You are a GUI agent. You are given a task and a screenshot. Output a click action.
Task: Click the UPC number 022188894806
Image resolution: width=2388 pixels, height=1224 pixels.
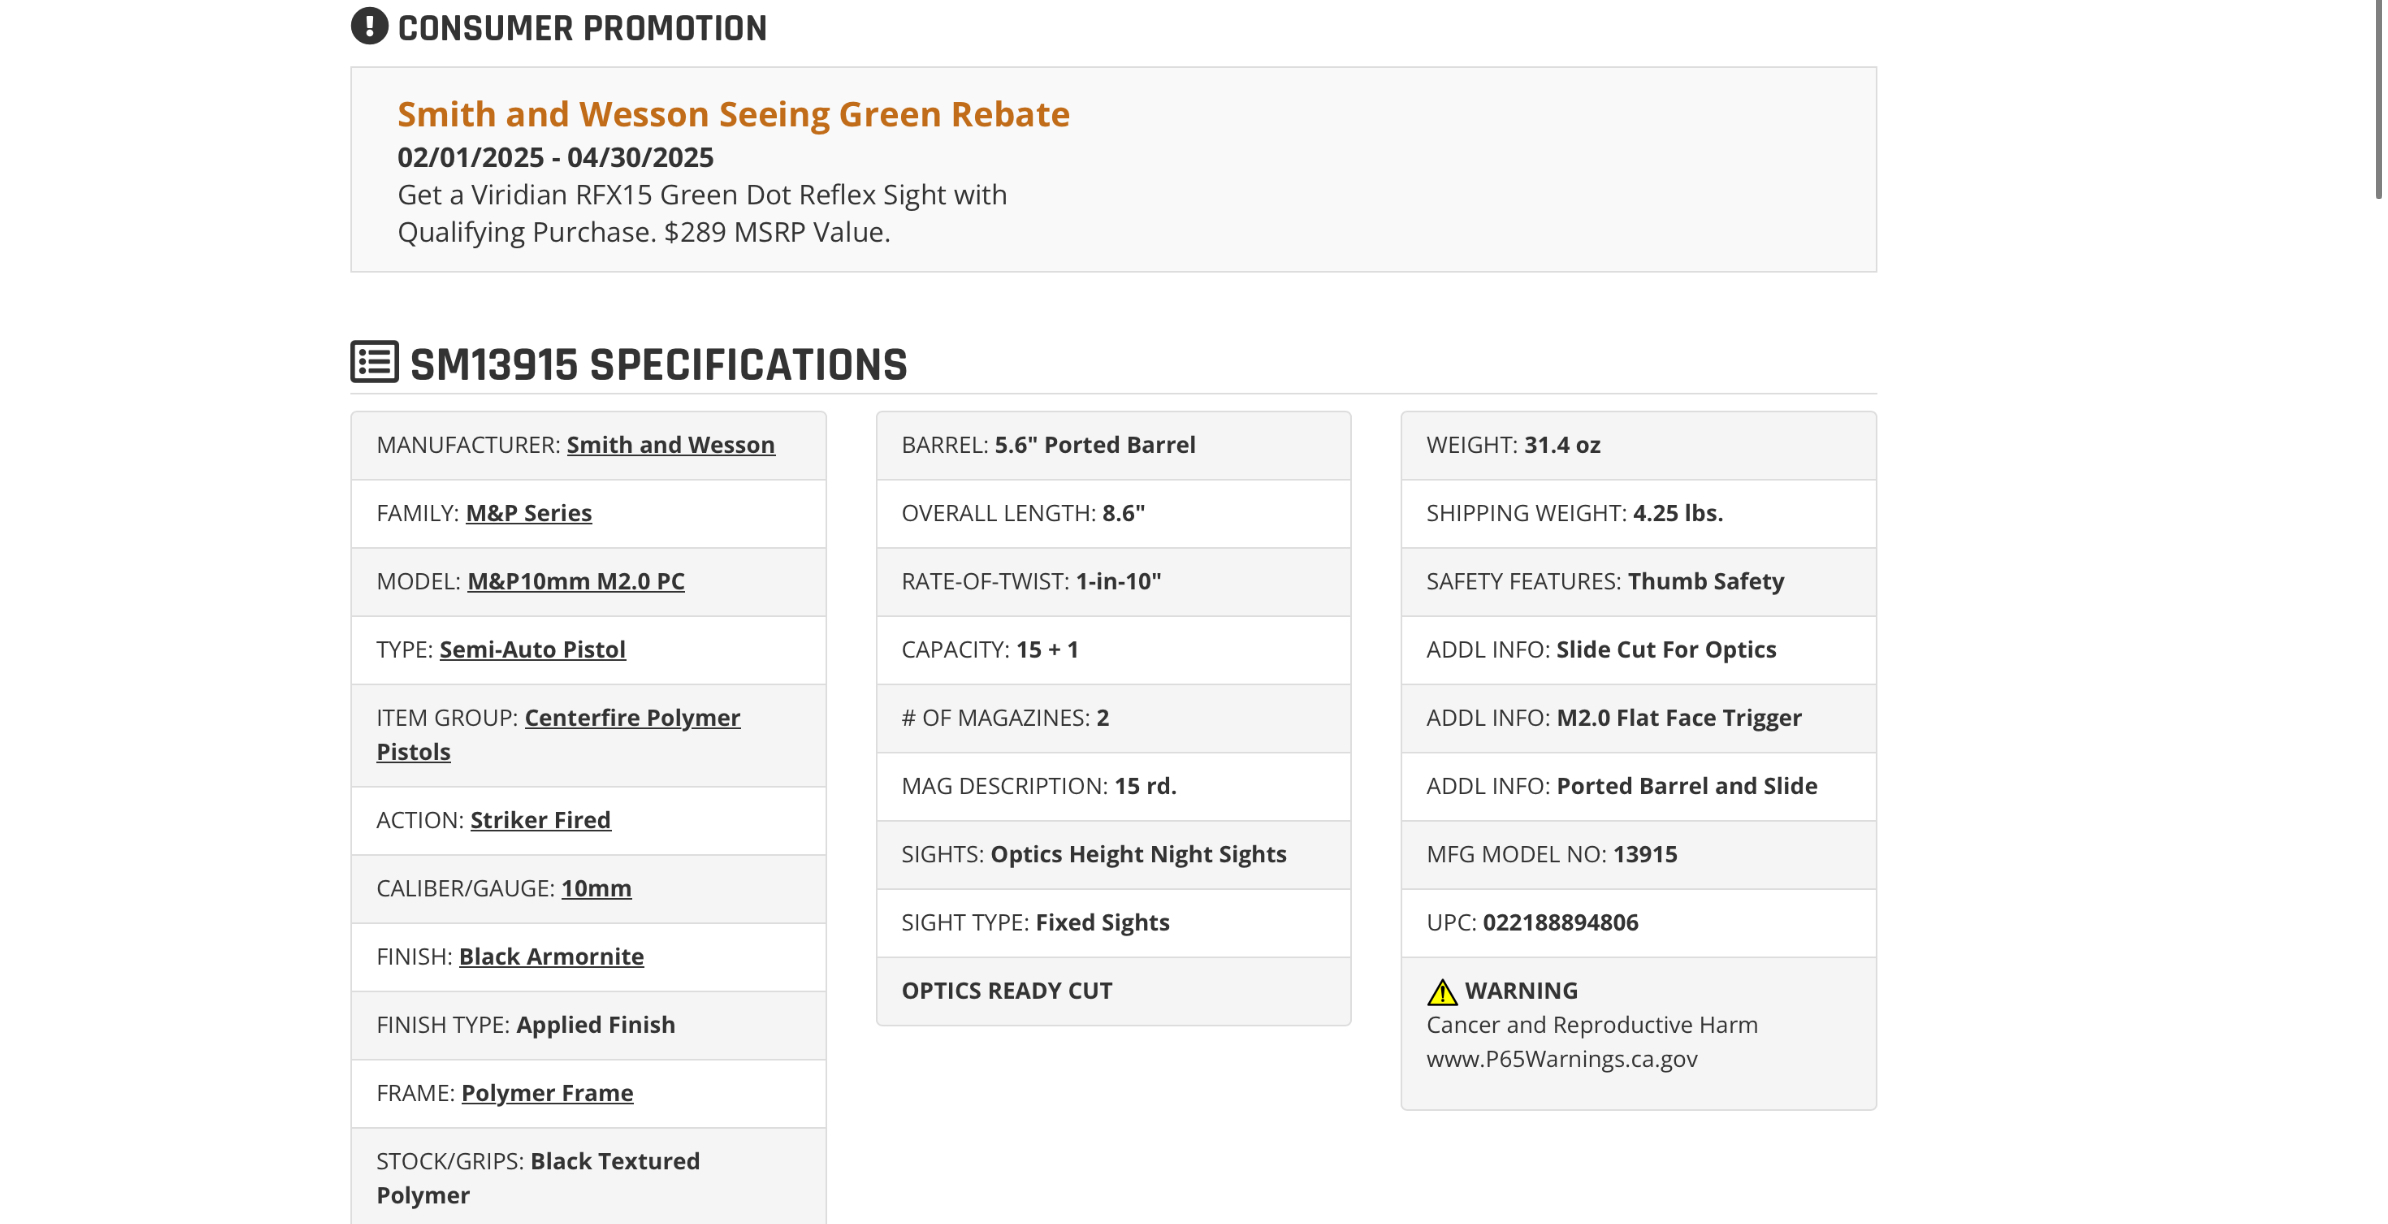click(1560, 923)
